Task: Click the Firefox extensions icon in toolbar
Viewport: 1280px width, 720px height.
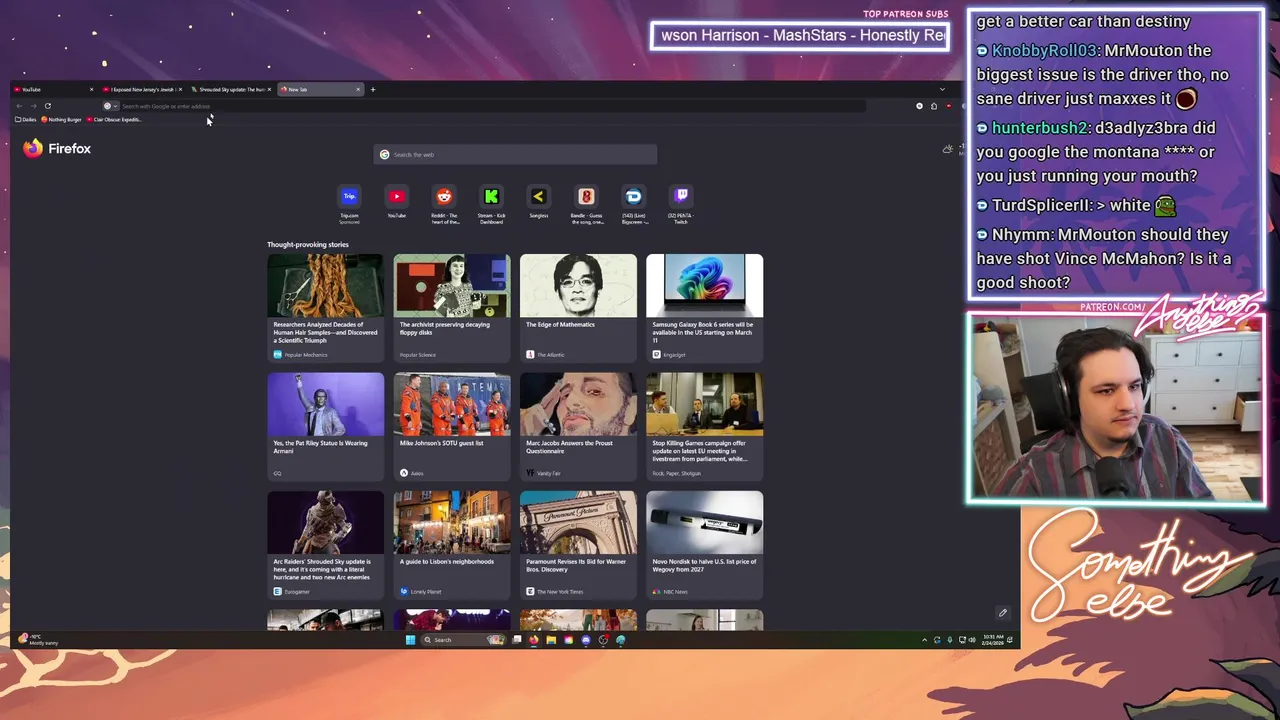Action: click(x=934, y=106)
